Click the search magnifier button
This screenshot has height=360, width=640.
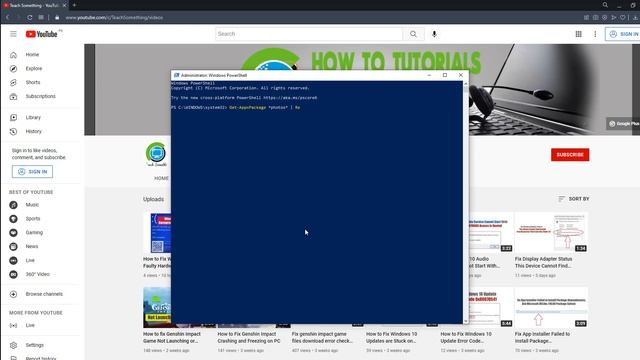tap(413, 34)
